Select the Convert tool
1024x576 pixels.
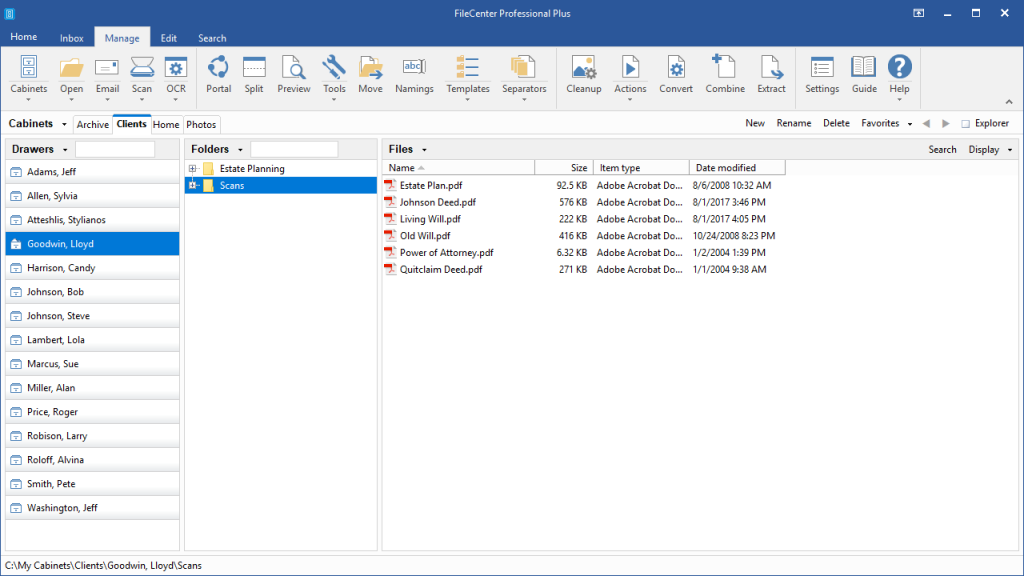[x=676, y=75]
